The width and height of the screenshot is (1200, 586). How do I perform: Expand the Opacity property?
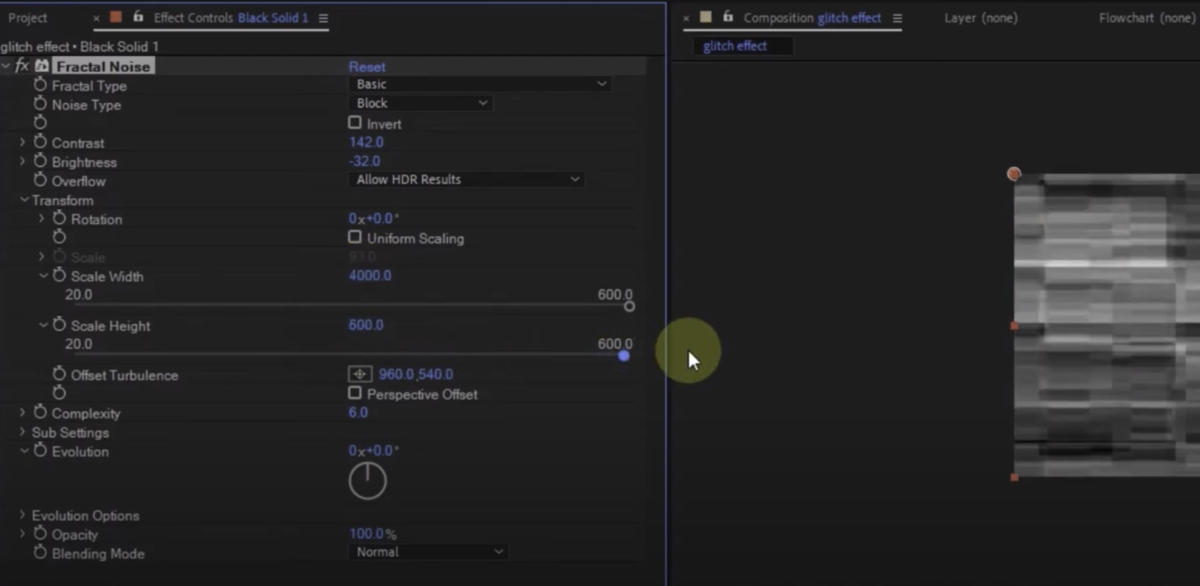(23, 534)
